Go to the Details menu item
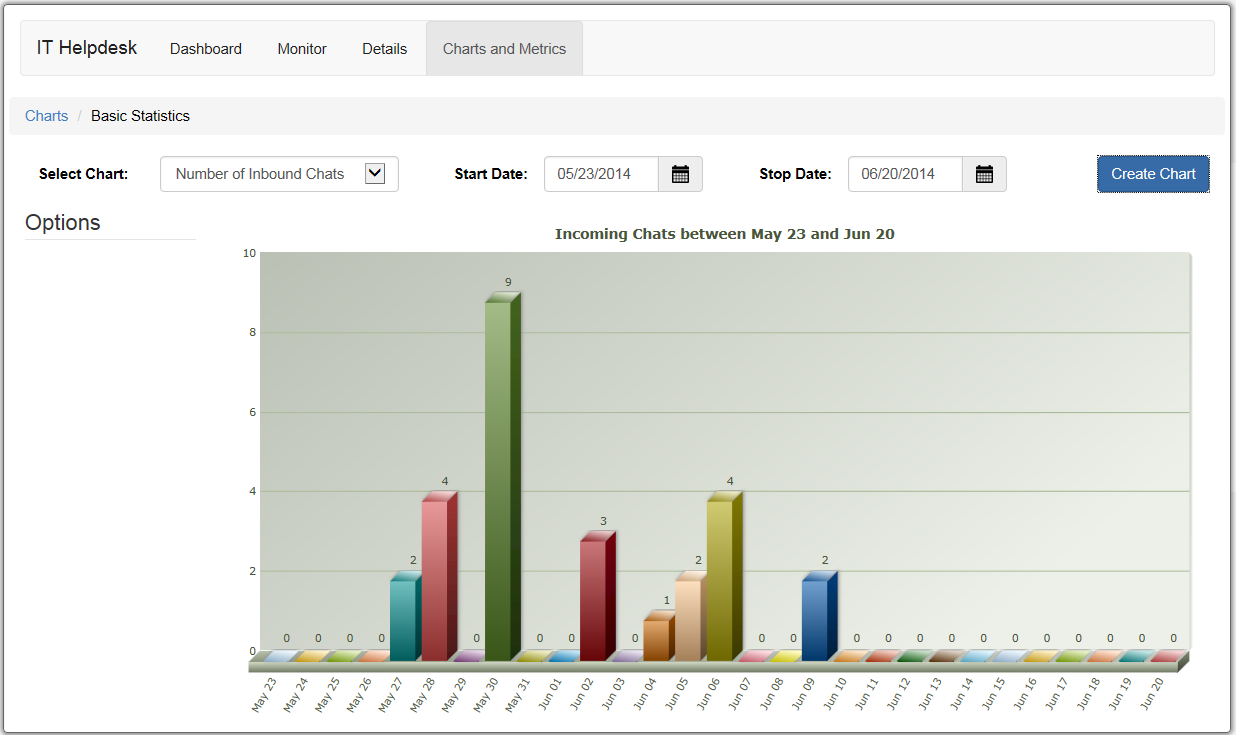The height and width of the screenshot is (735, 1236). [385, 48]
